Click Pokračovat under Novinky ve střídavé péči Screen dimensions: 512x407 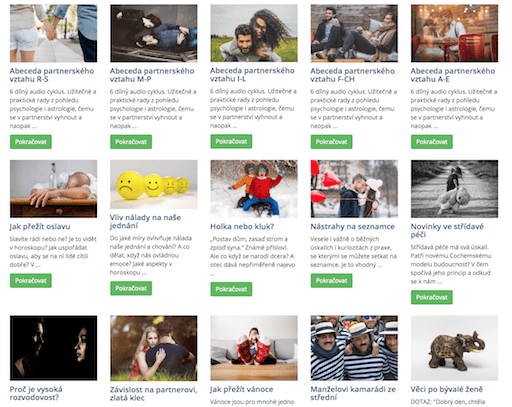[x=432, y=297]
